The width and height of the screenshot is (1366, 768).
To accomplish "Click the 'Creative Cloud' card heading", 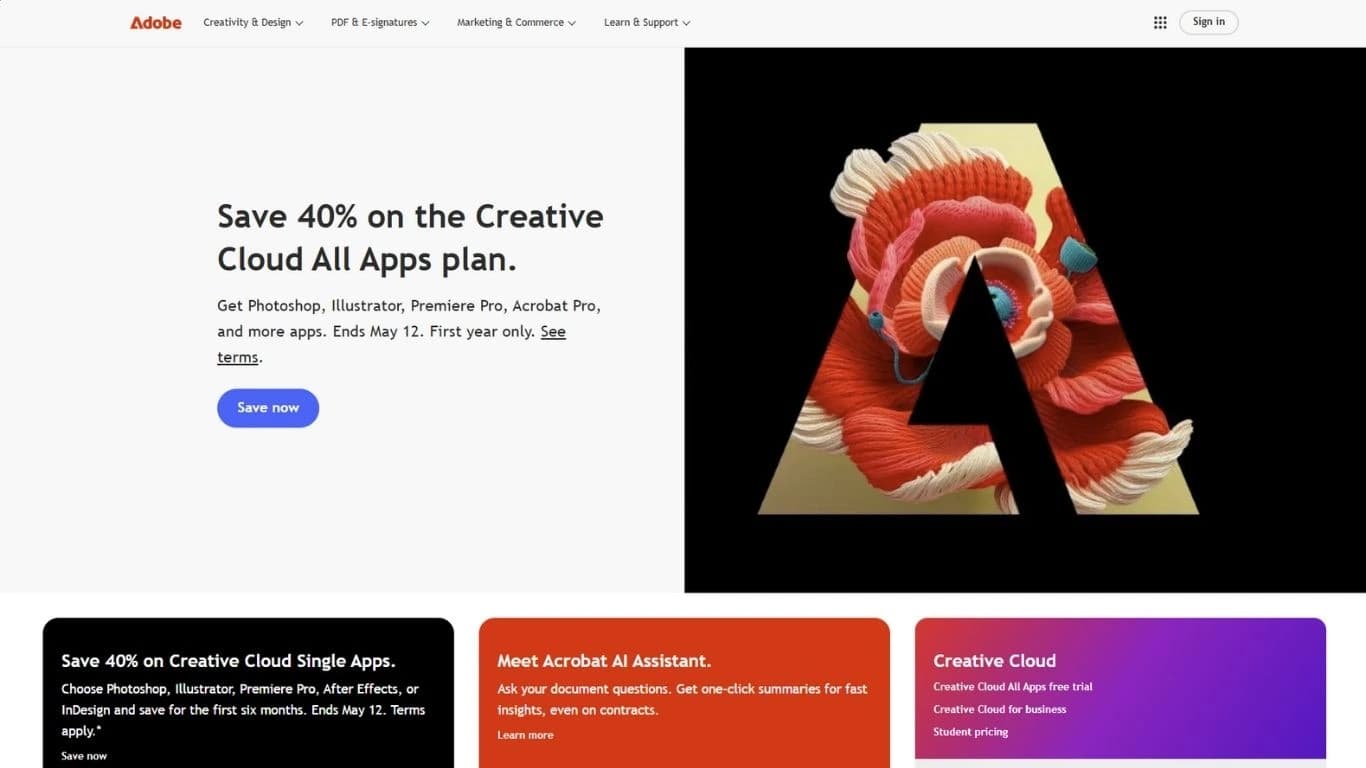I will (x=995, y=661).
